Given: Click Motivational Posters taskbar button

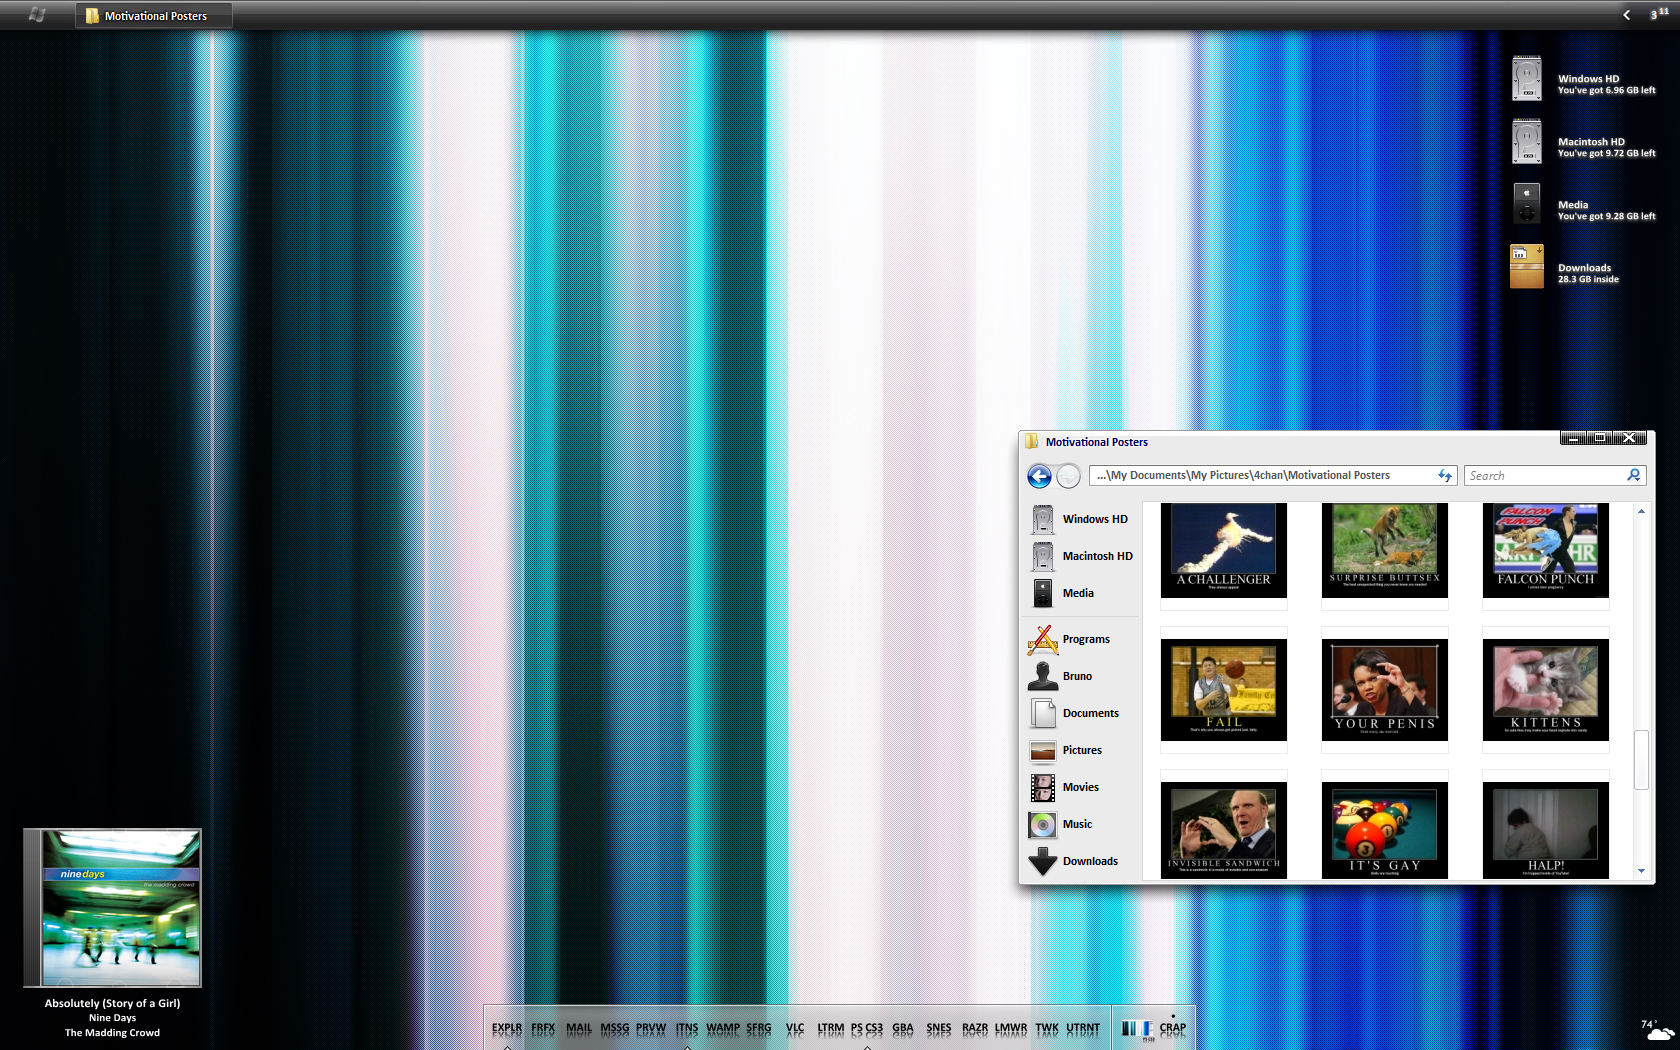Looking at the screenshot, I should (154, 16).
